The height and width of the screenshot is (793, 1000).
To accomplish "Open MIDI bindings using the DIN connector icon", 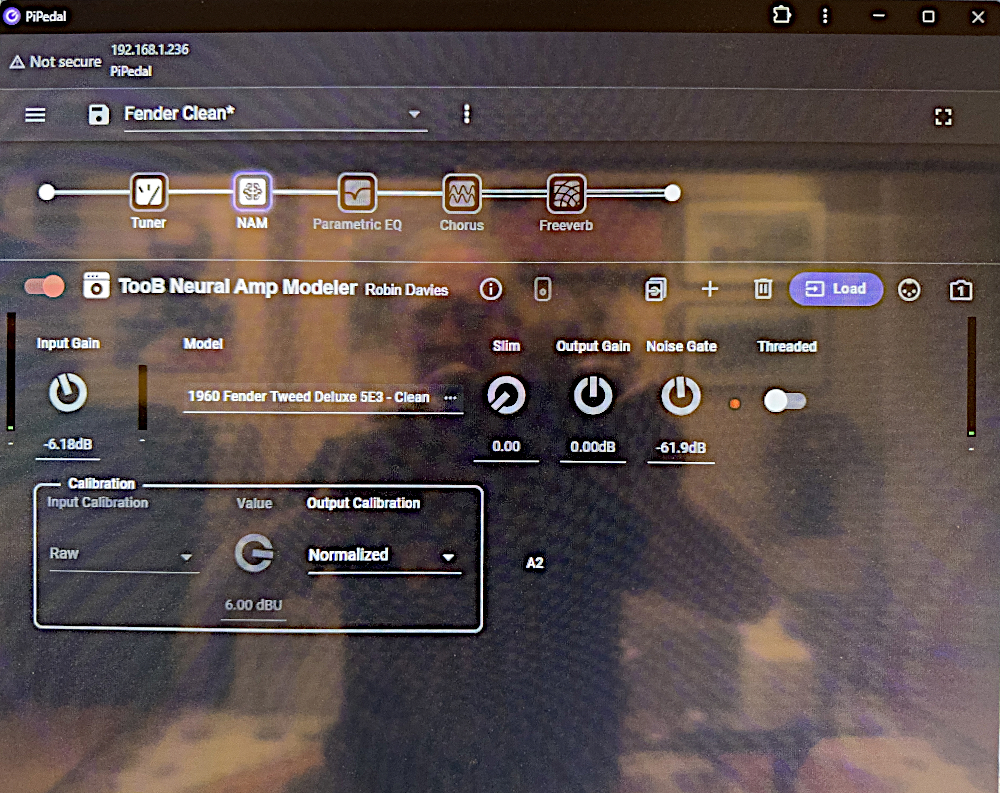I will 909,290.
